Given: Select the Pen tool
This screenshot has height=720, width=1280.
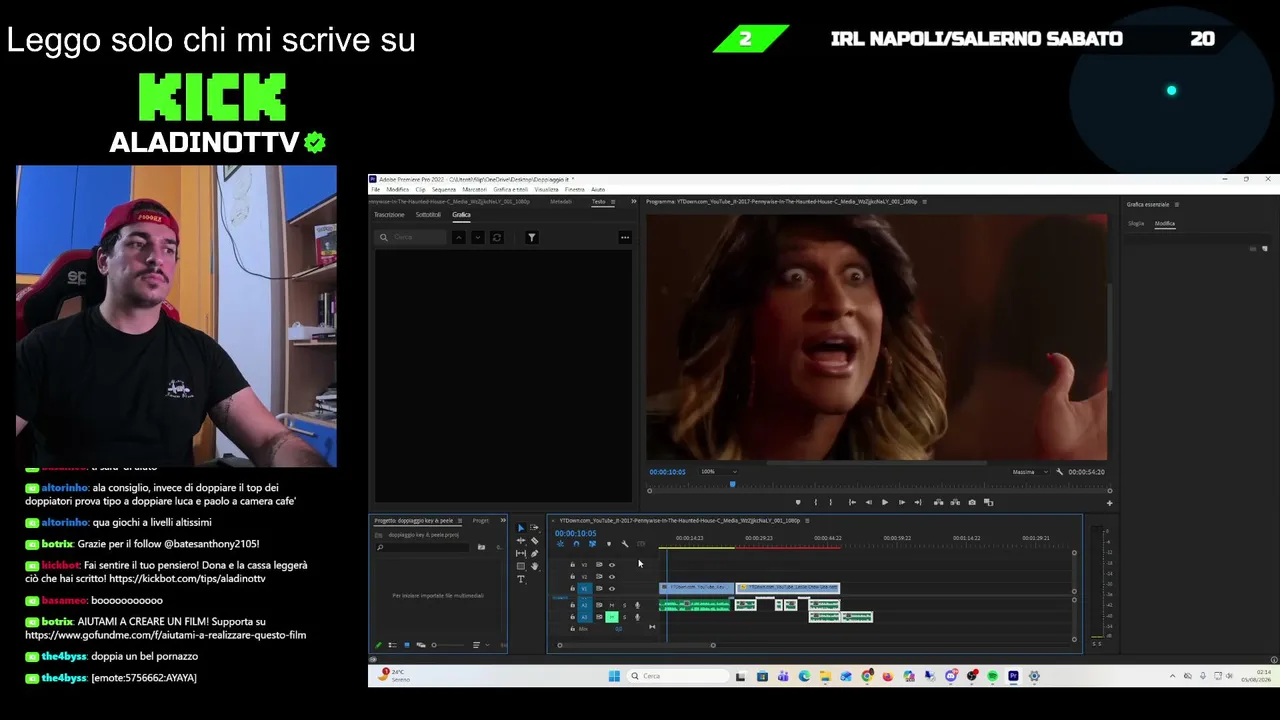Looking at the screenshot, I should tap(534, 554).
